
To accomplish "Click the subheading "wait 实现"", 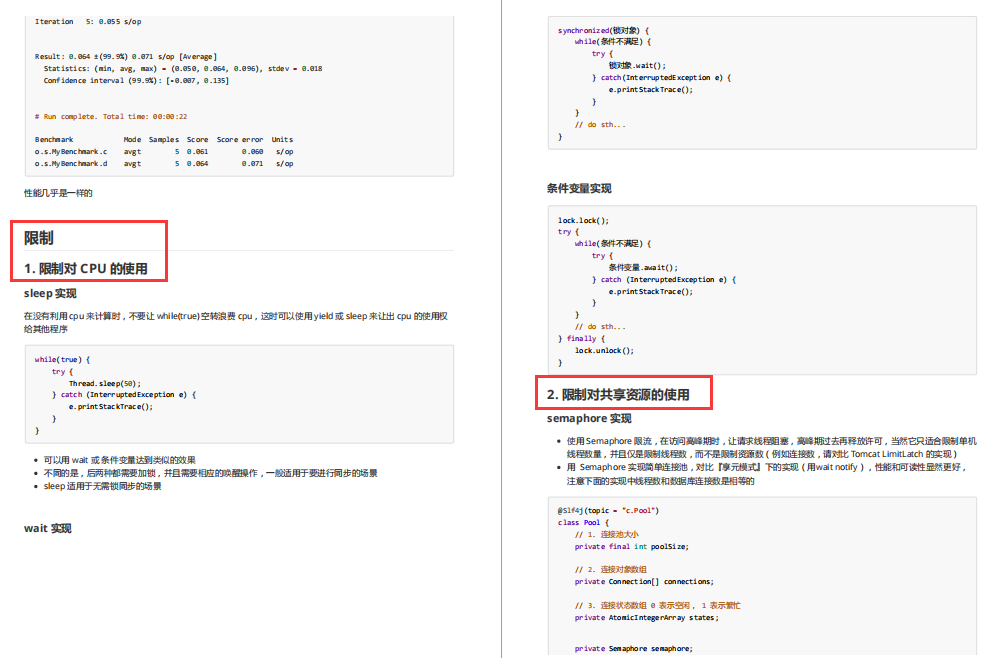I will [48, 528].
